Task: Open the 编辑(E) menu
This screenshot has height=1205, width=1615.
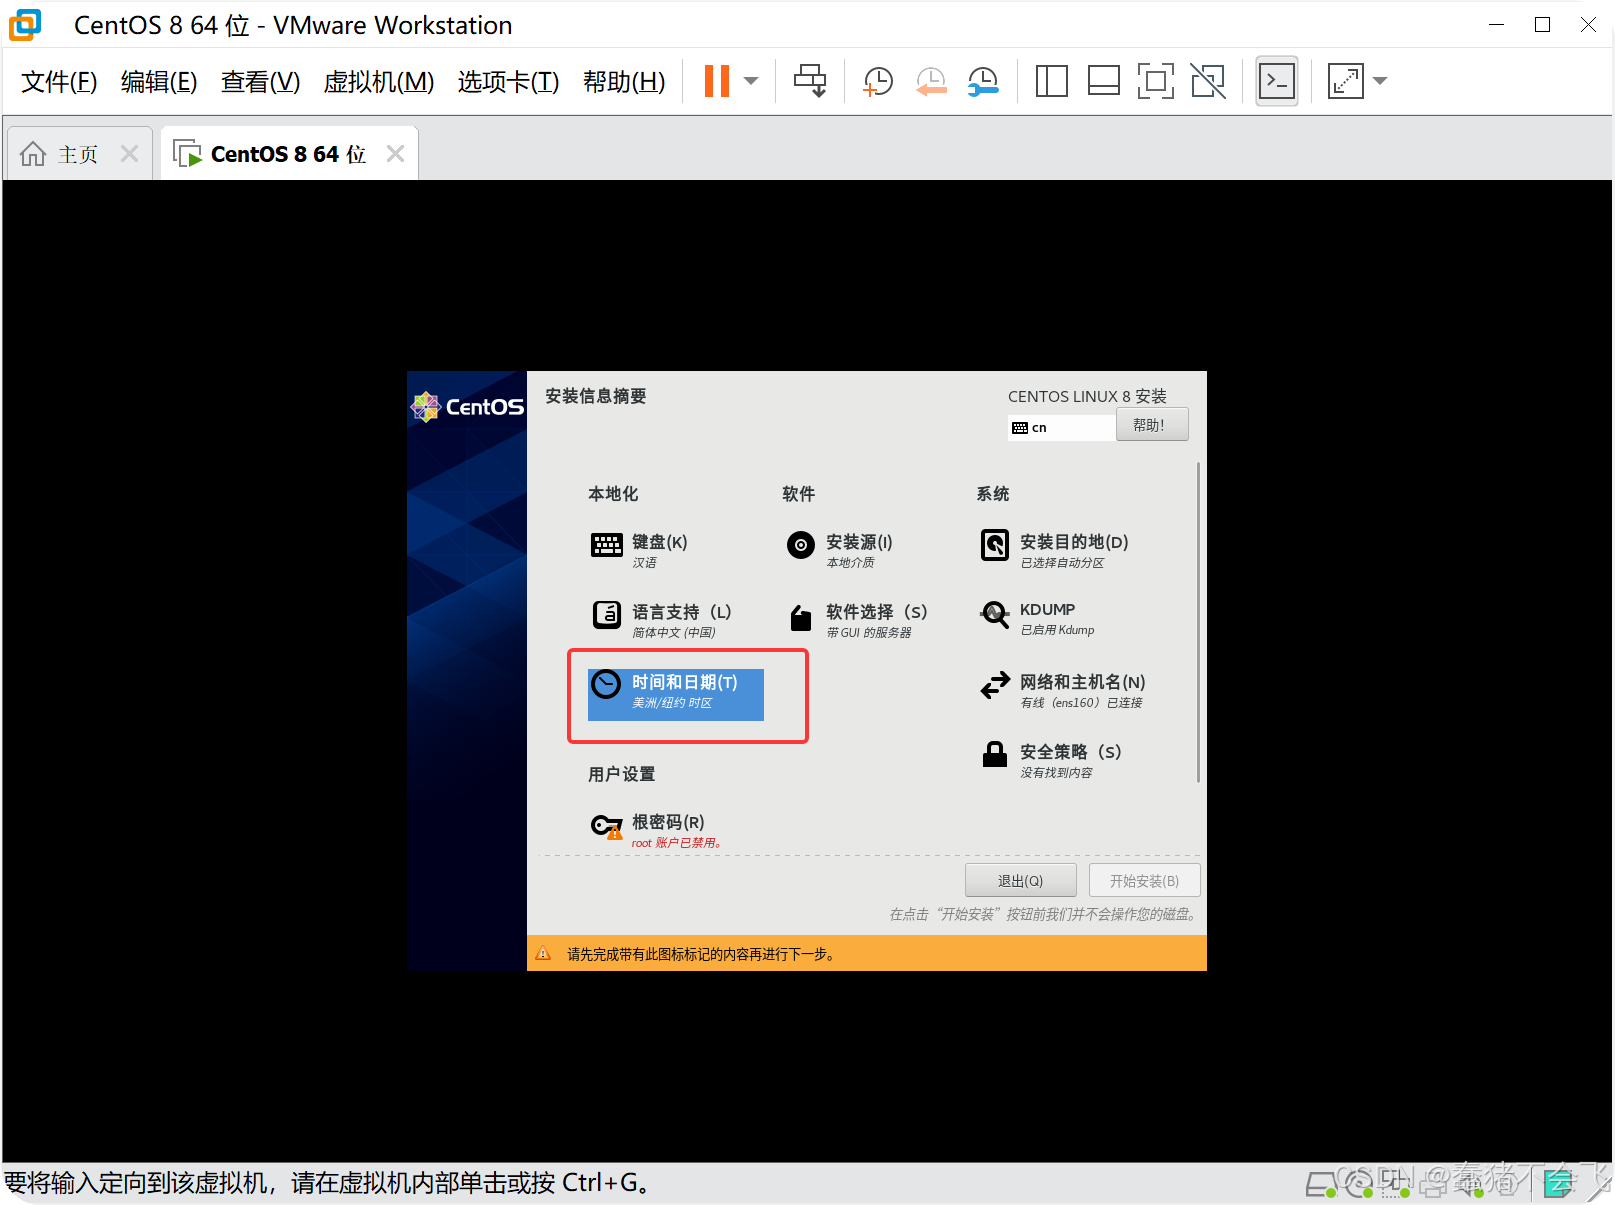Action: click(x=159, y=82)
